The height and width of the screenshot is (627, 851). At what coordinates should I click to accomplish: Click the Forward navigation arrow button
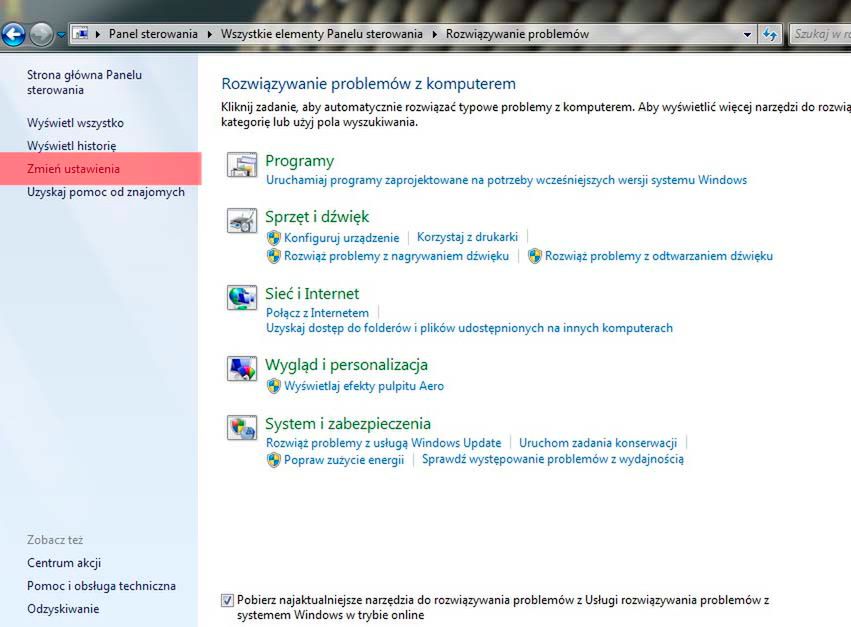[x=41, y=34]
